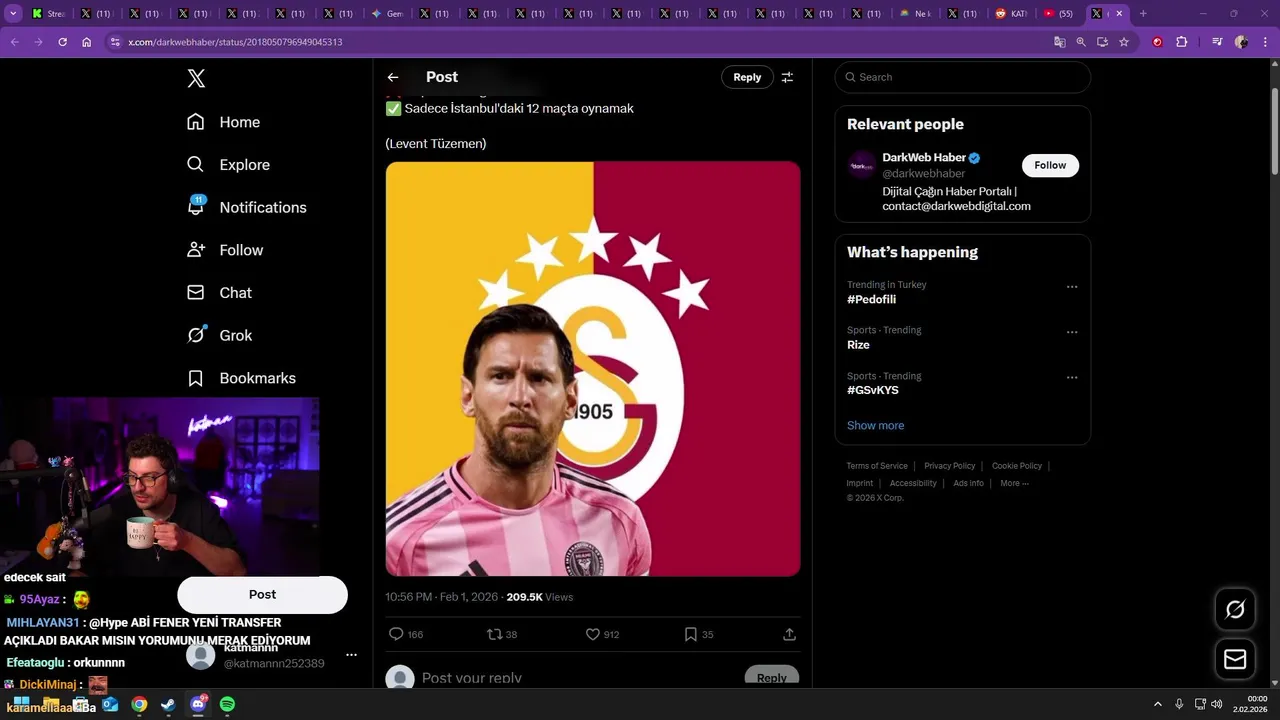Switch to the Gemini tab
The height and width of the screenshot is (720, 1280).
(386, 13)
